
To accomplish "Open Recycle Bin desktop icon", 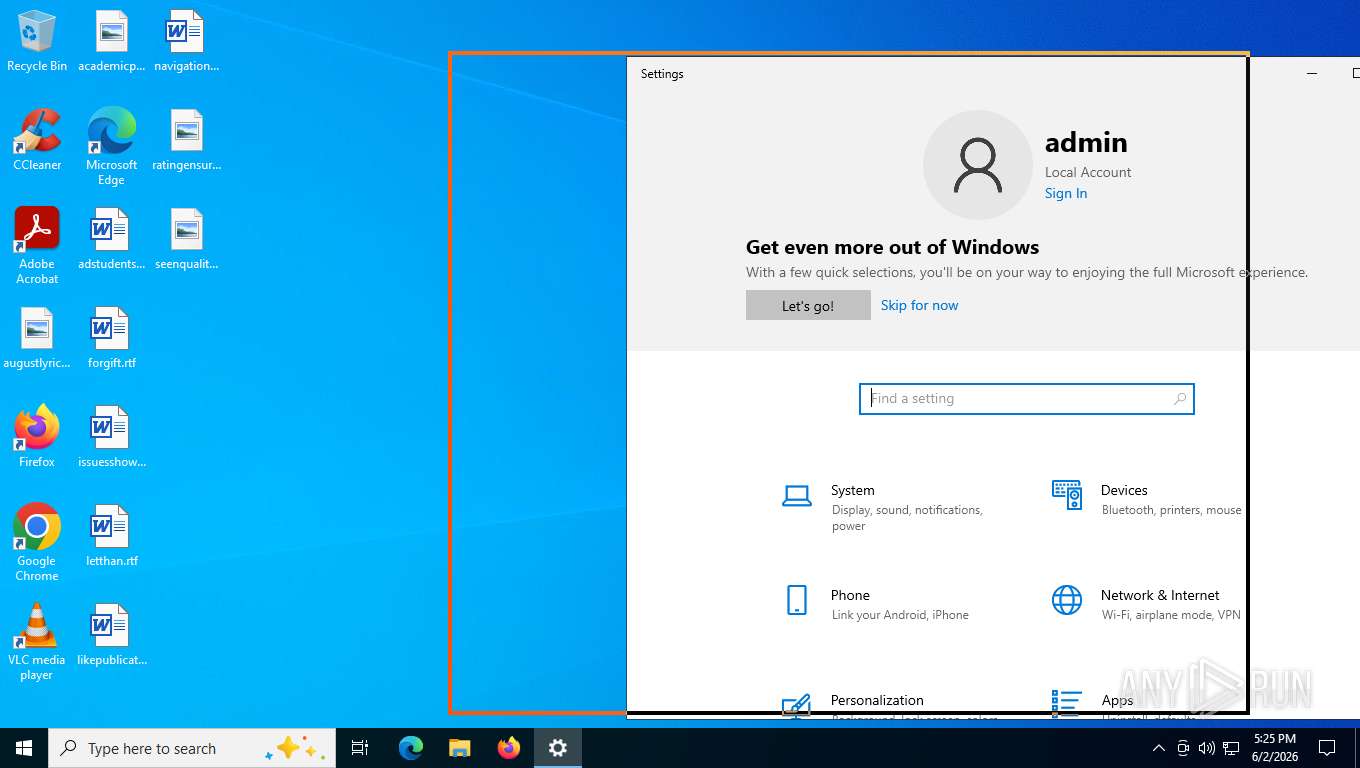I will (37, 41).
